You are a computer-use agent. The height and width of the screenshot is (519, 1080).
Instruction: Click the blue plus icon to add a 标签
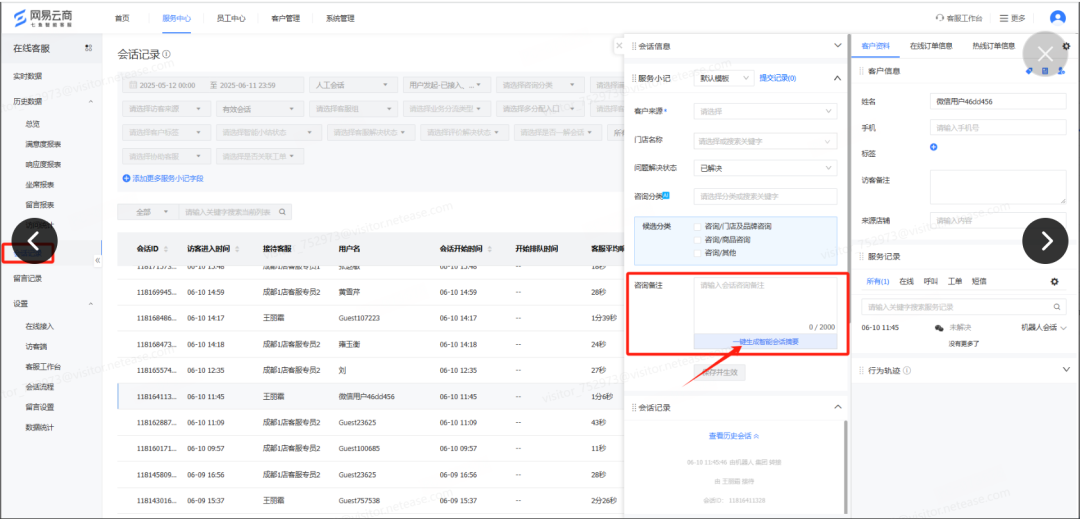click(x=934, y=147)
